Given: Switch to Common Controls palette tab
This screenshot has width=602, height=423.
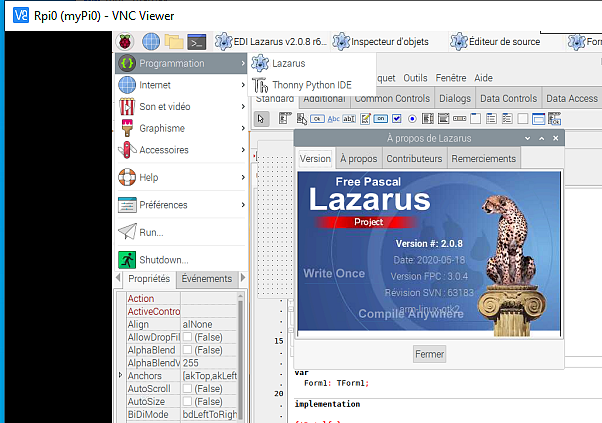Looking at the screenshot, I should [x=392, y=99].
